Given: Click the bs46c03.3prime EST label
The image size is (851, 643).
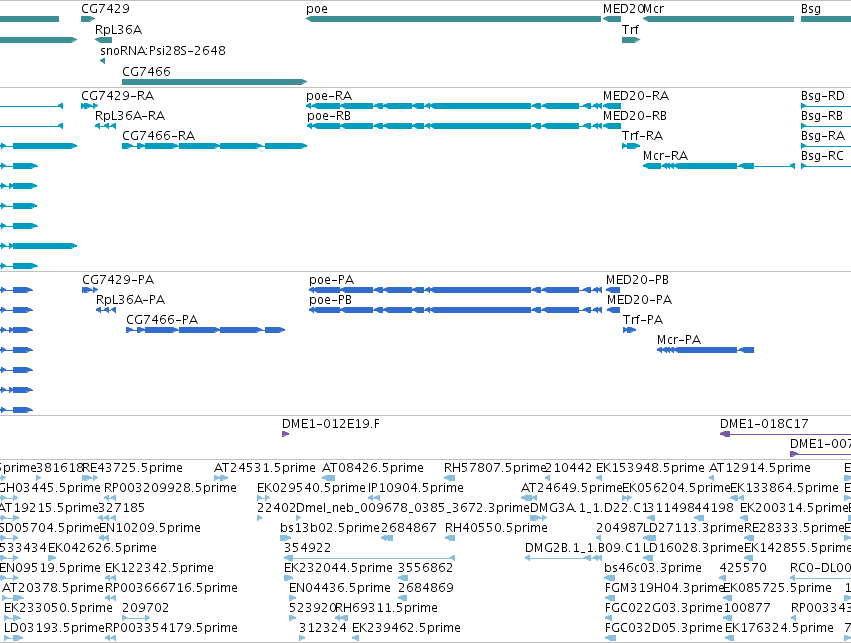Looking at the screenshot, I should coord(653,568).
